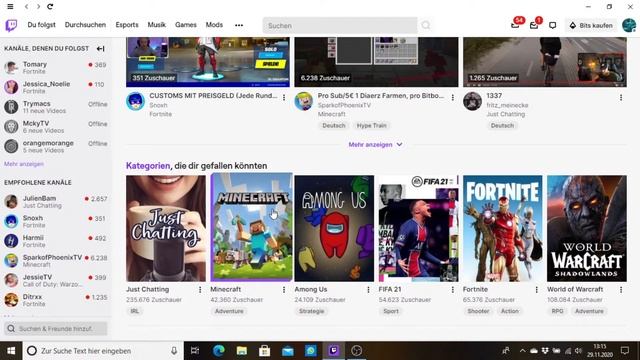Image resolution: width=640 pixels, height=360 pixels.
Task: Open options menu for Minecraft category
Action: click(x=284, y=290)
